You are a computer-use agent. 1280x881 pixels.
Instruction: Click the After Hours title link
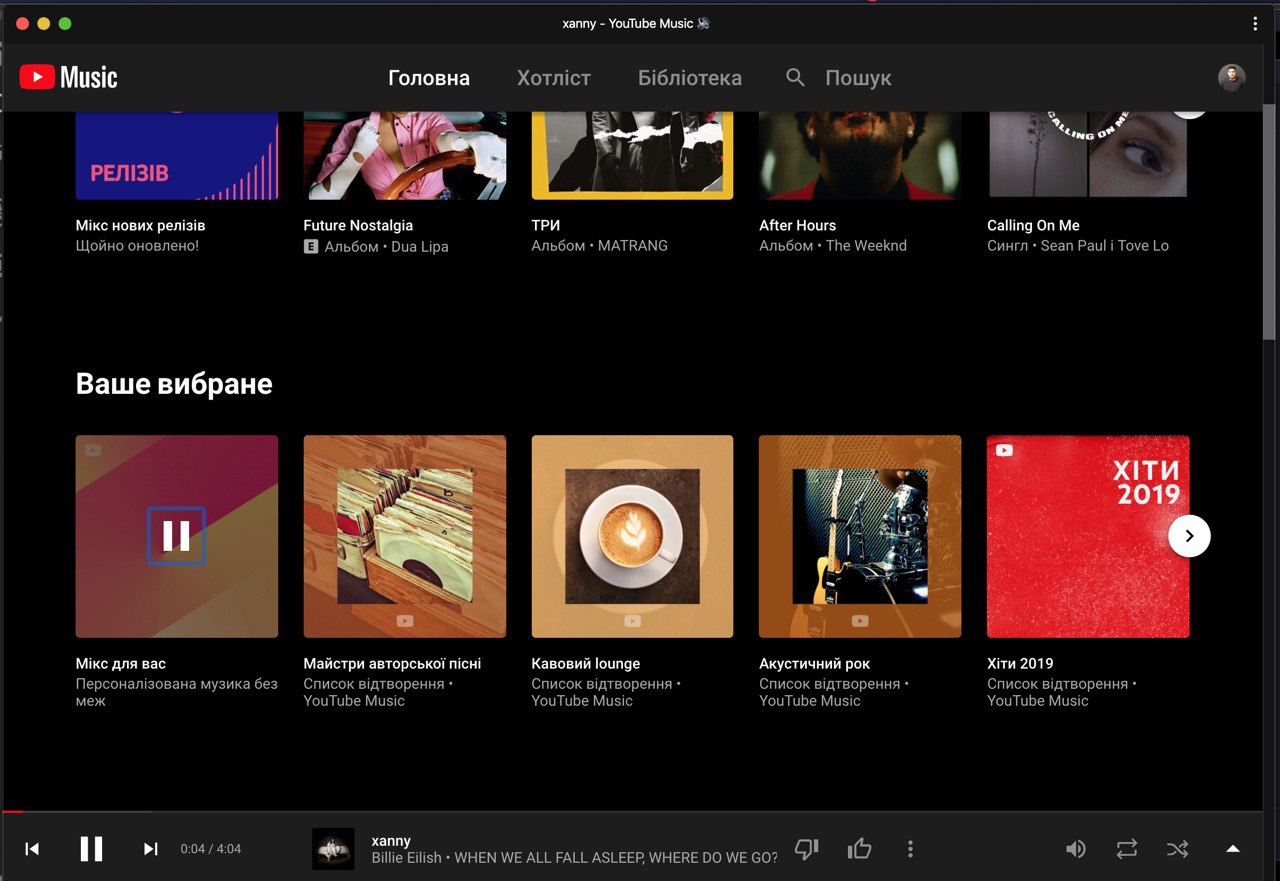(797, 225)
